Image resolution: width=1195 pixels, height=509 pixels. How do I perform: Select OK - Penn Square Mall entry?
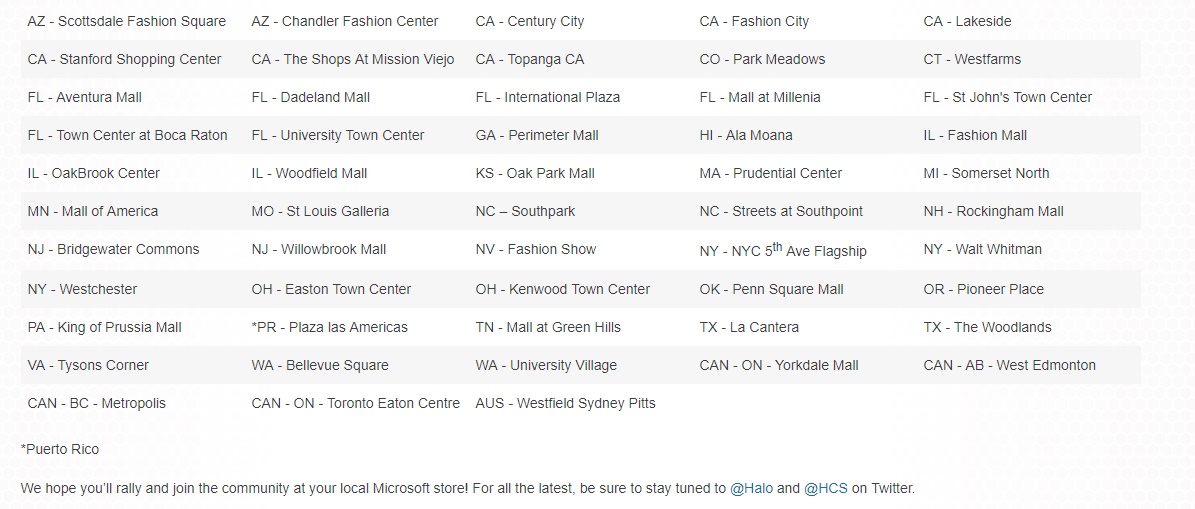(772, 289)
